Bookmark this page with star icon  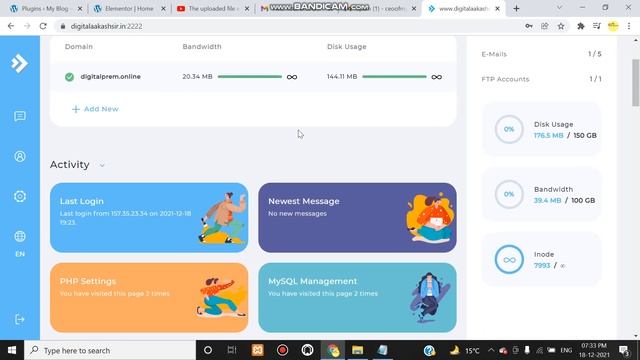[561, 26]
